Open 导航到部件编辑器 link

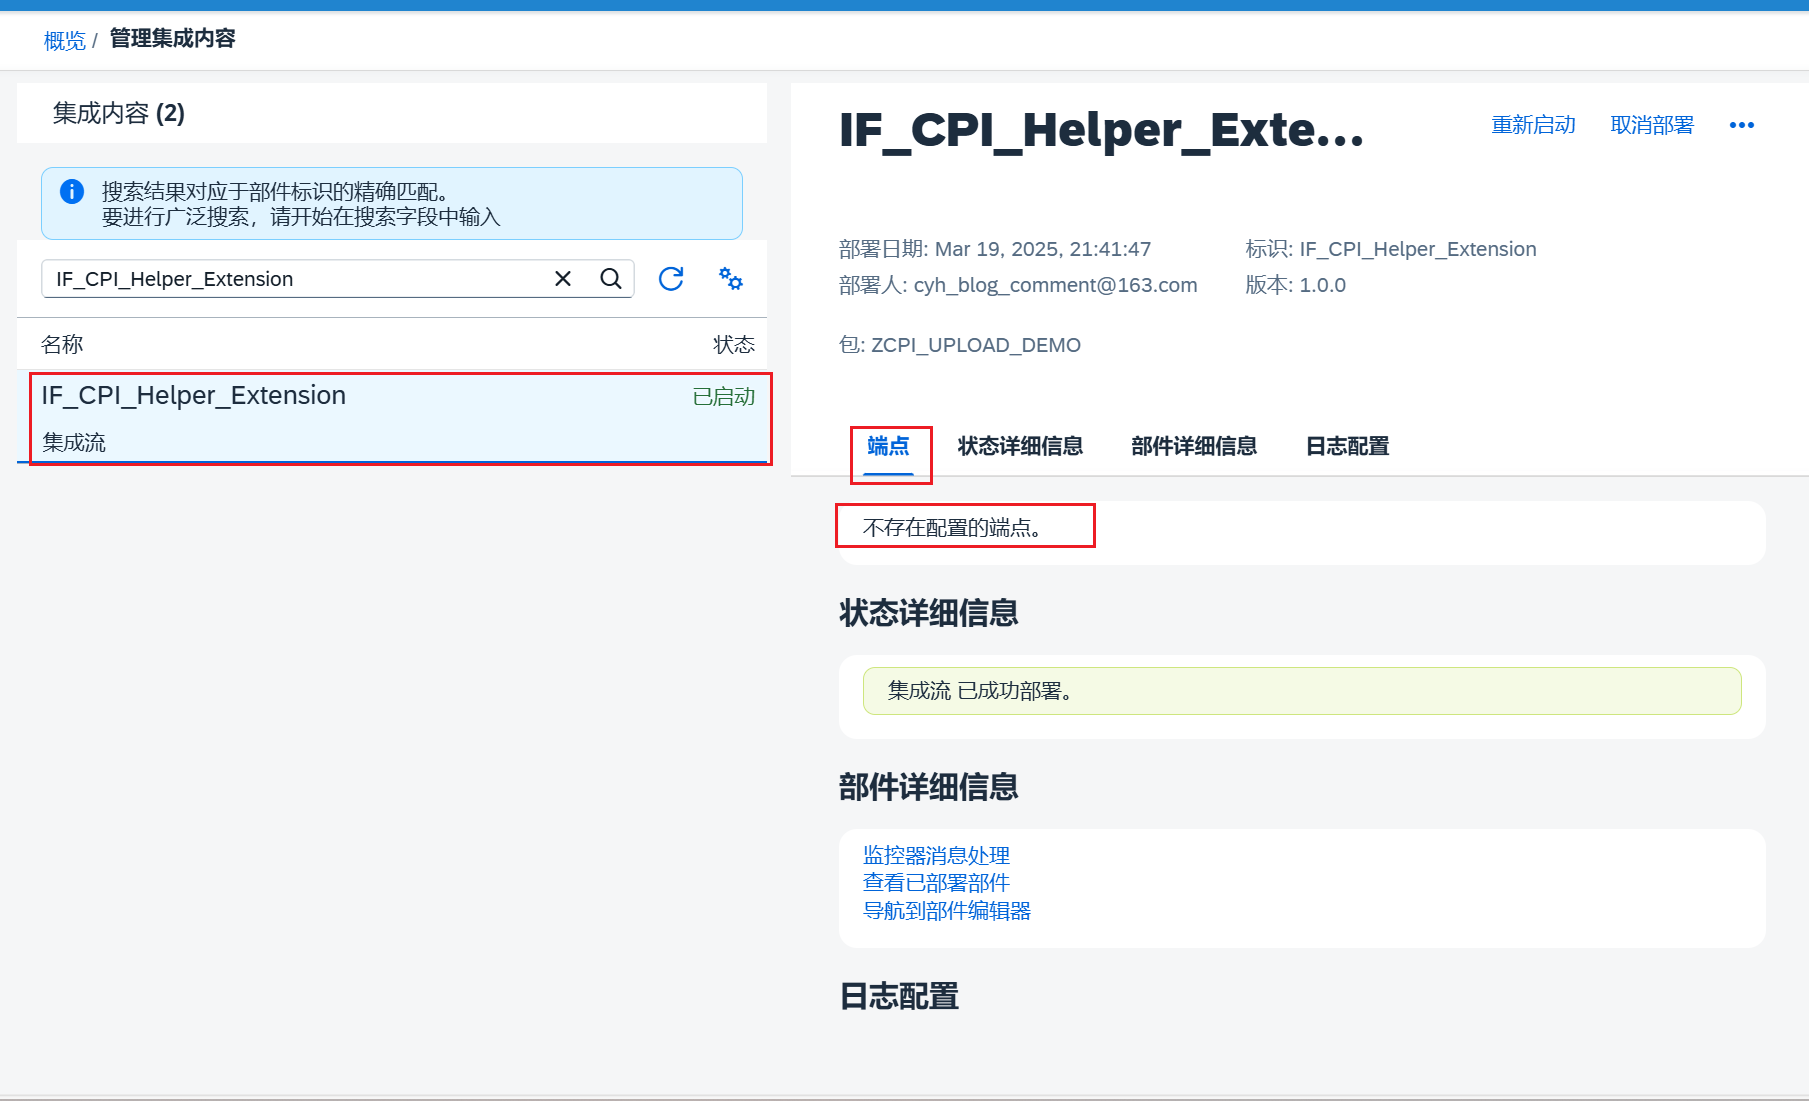pyautogui.click(x=945, y=911)
